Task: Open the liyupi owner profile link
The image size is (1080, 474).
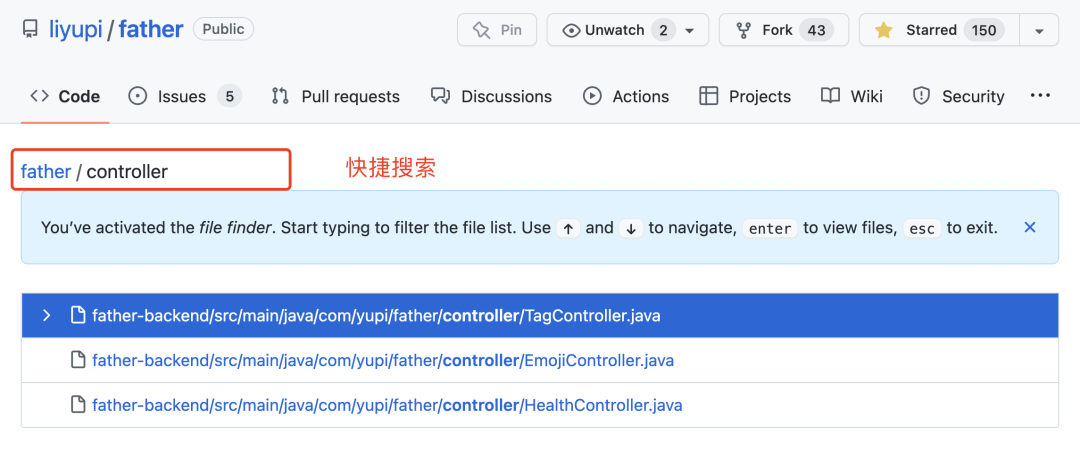Action: point(76,30)
